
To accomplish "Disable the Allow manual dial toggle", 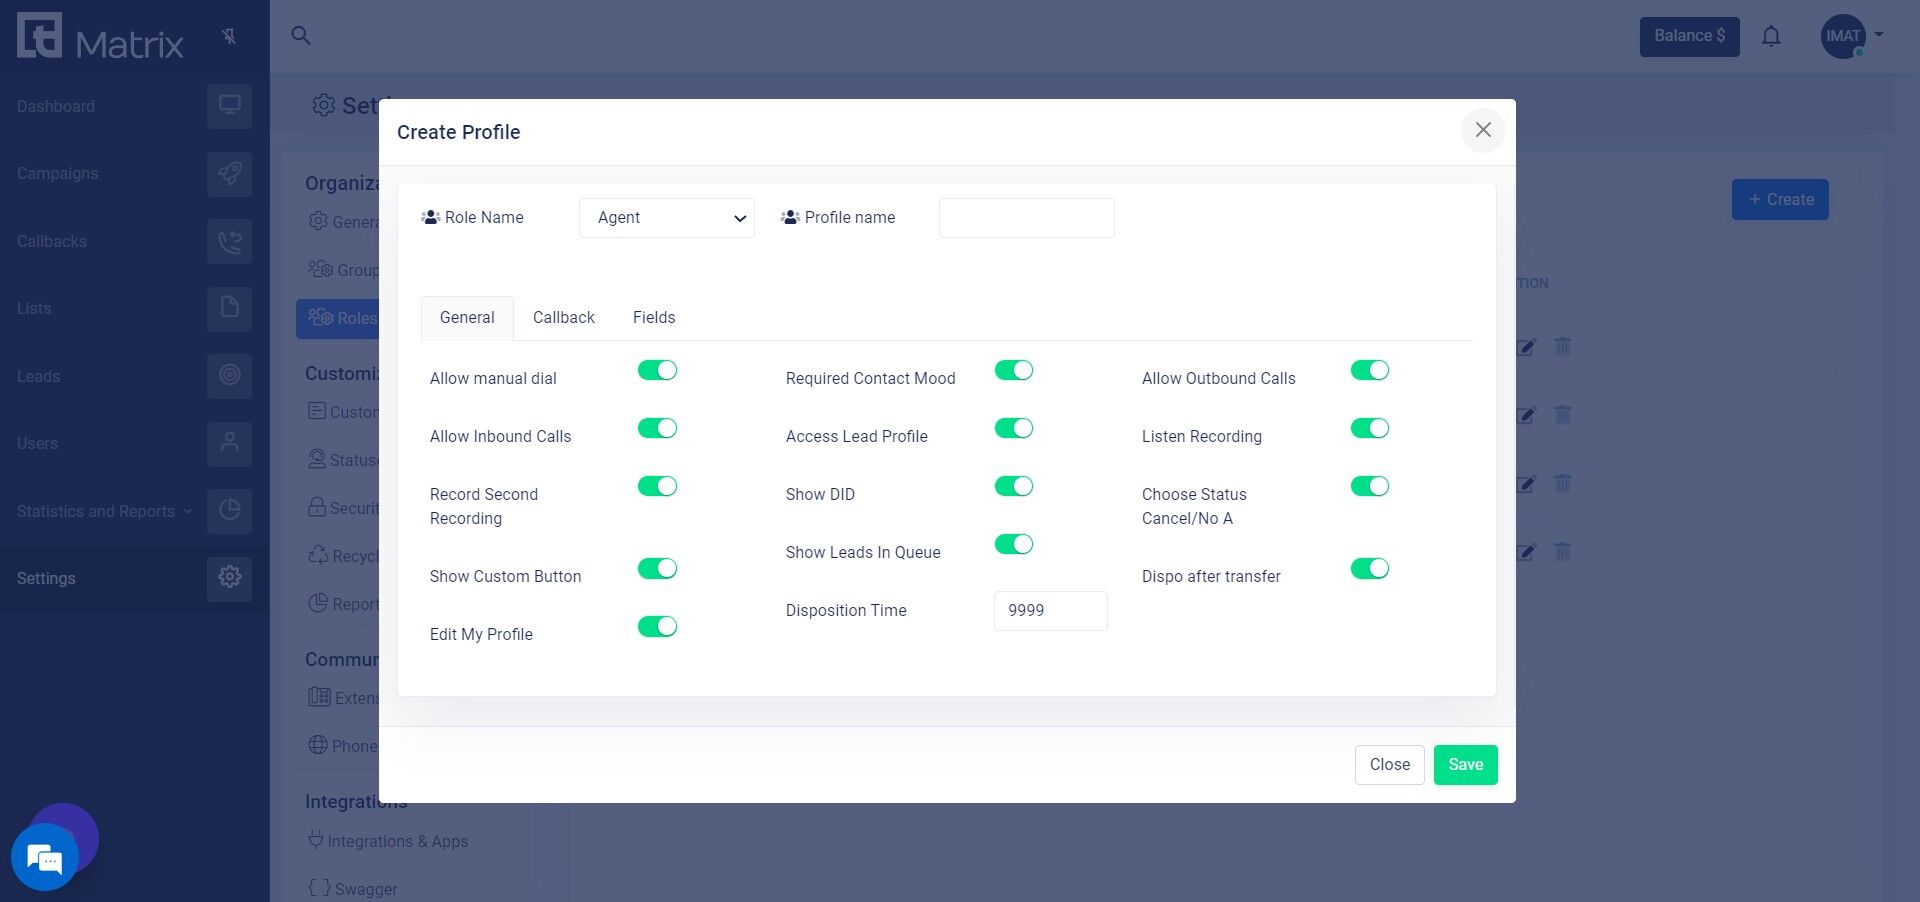I will click(657, 370).
